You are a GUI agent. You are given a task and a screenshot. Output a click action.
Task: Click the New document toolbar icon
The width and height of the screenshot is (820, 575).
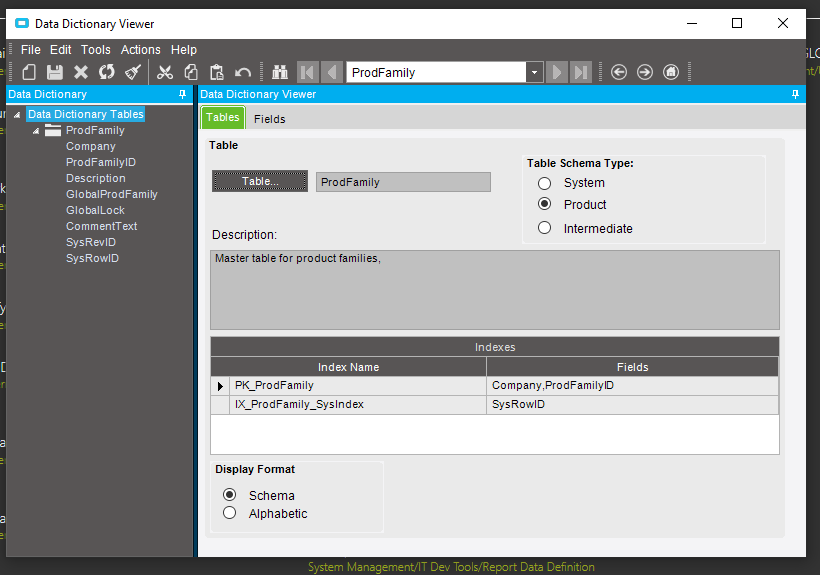pyautogui.click(x=29, y=72)
